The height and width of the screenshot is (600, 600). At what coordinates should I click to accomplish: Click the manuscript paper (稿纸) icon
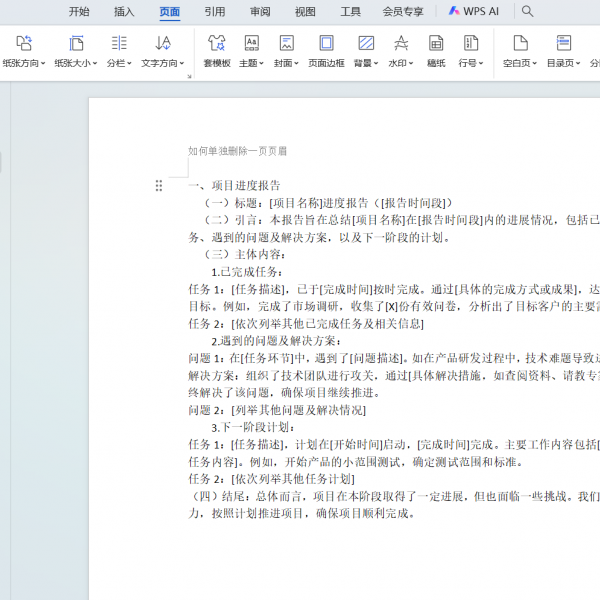(x=436, y=43)
